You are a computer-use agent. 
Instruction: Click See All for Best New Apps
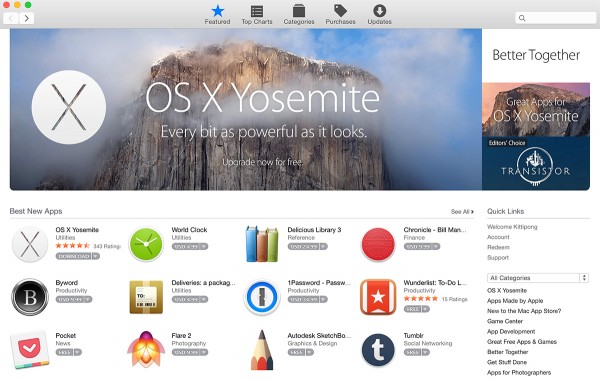[x=462, y=212]
